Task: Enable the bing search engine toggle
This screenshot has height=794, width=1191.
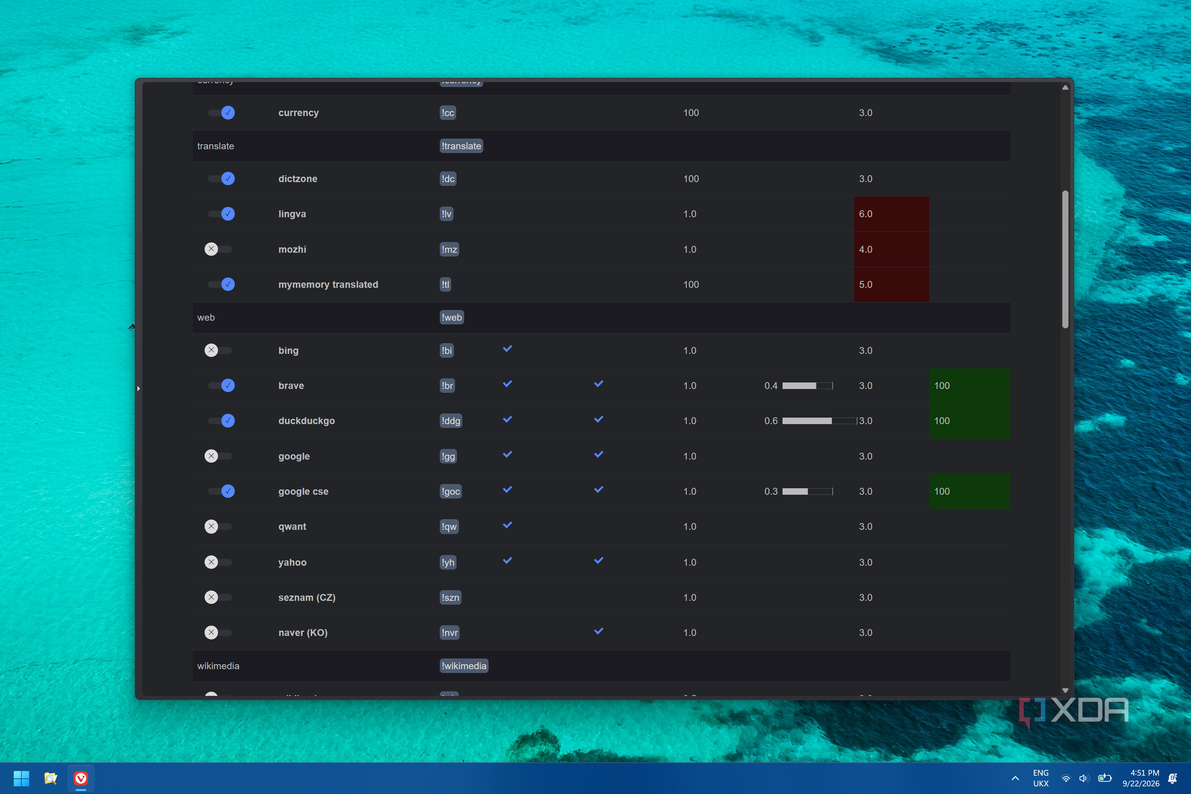Action: pos(218,350)
